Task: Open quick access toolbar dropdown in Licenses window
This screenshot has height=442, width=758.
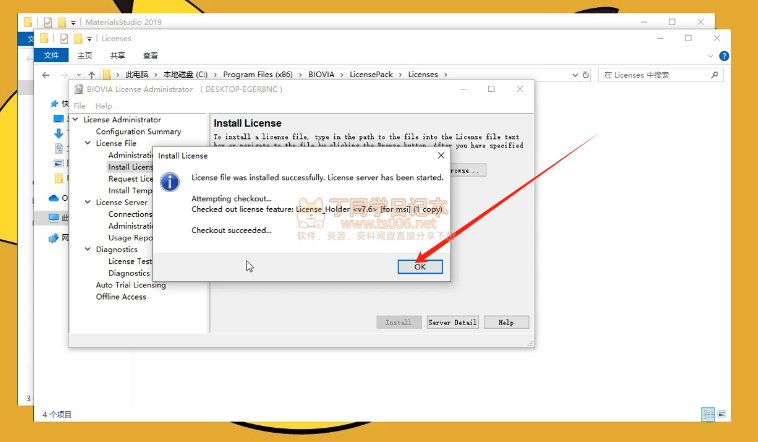Action: [89, 39]
